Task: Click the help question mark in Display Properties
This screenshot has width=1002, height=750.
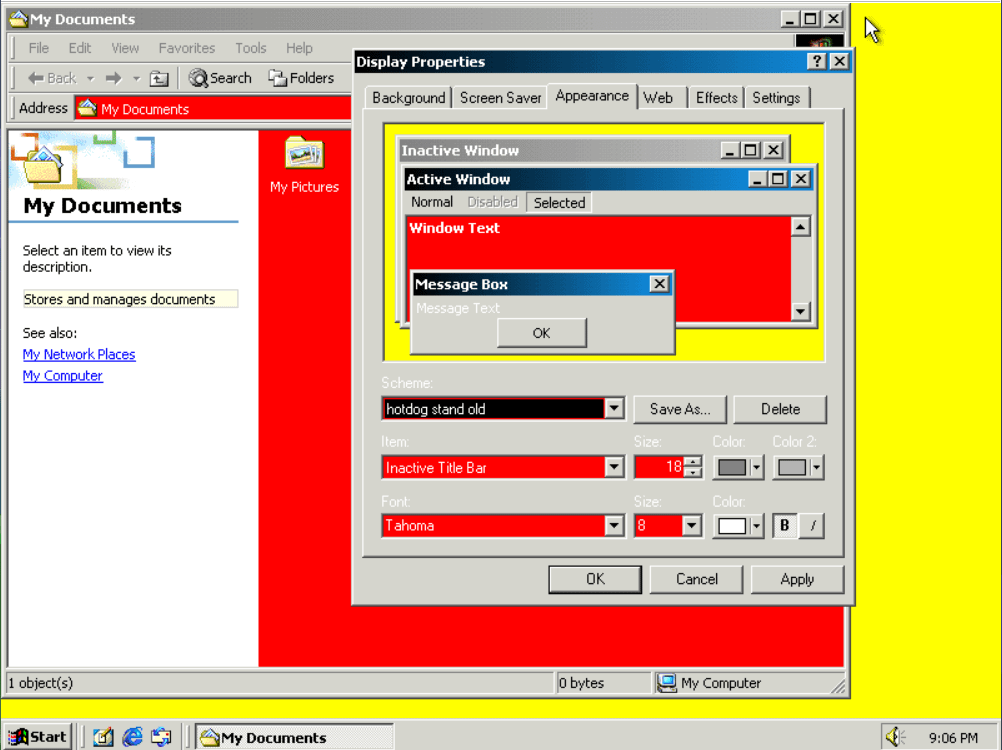Action: point(816,61)
